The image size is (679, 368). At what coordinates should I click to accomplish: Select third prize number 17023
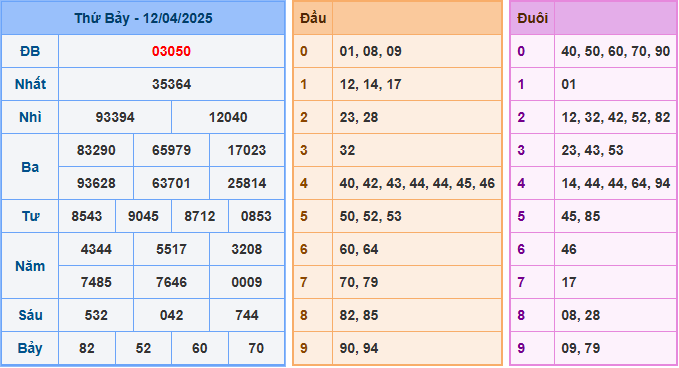(x=247, y=150)
